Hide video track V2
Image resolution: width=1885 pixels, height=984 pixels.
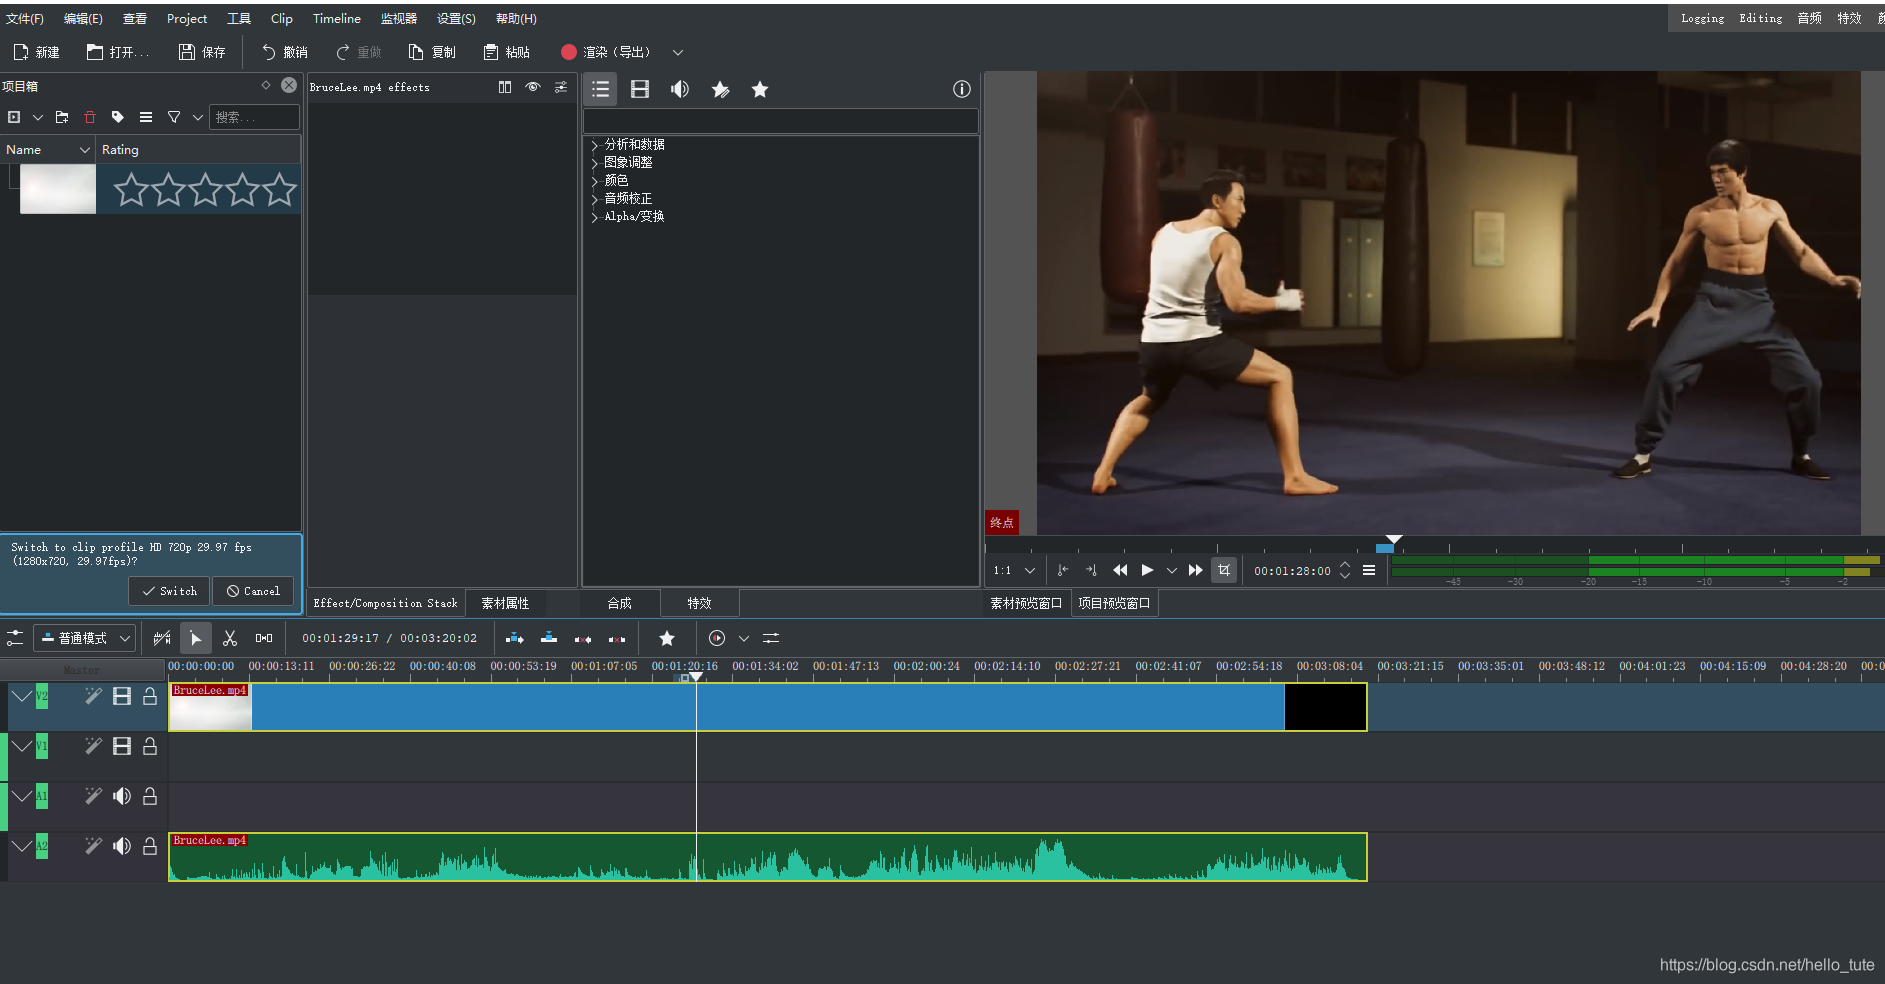tap(122, 696)
